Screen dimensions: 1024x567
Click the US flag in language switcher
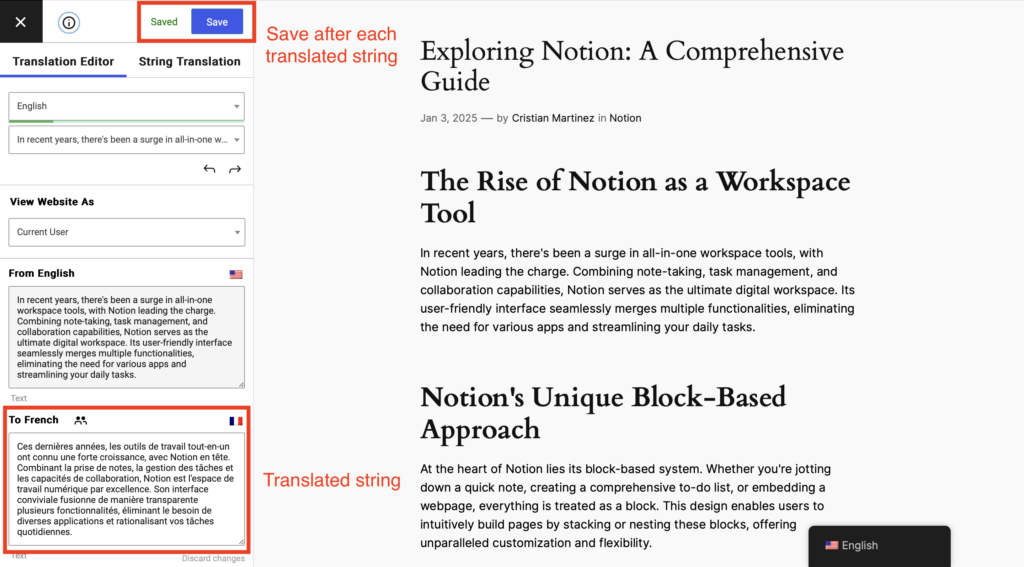[831, 545]
